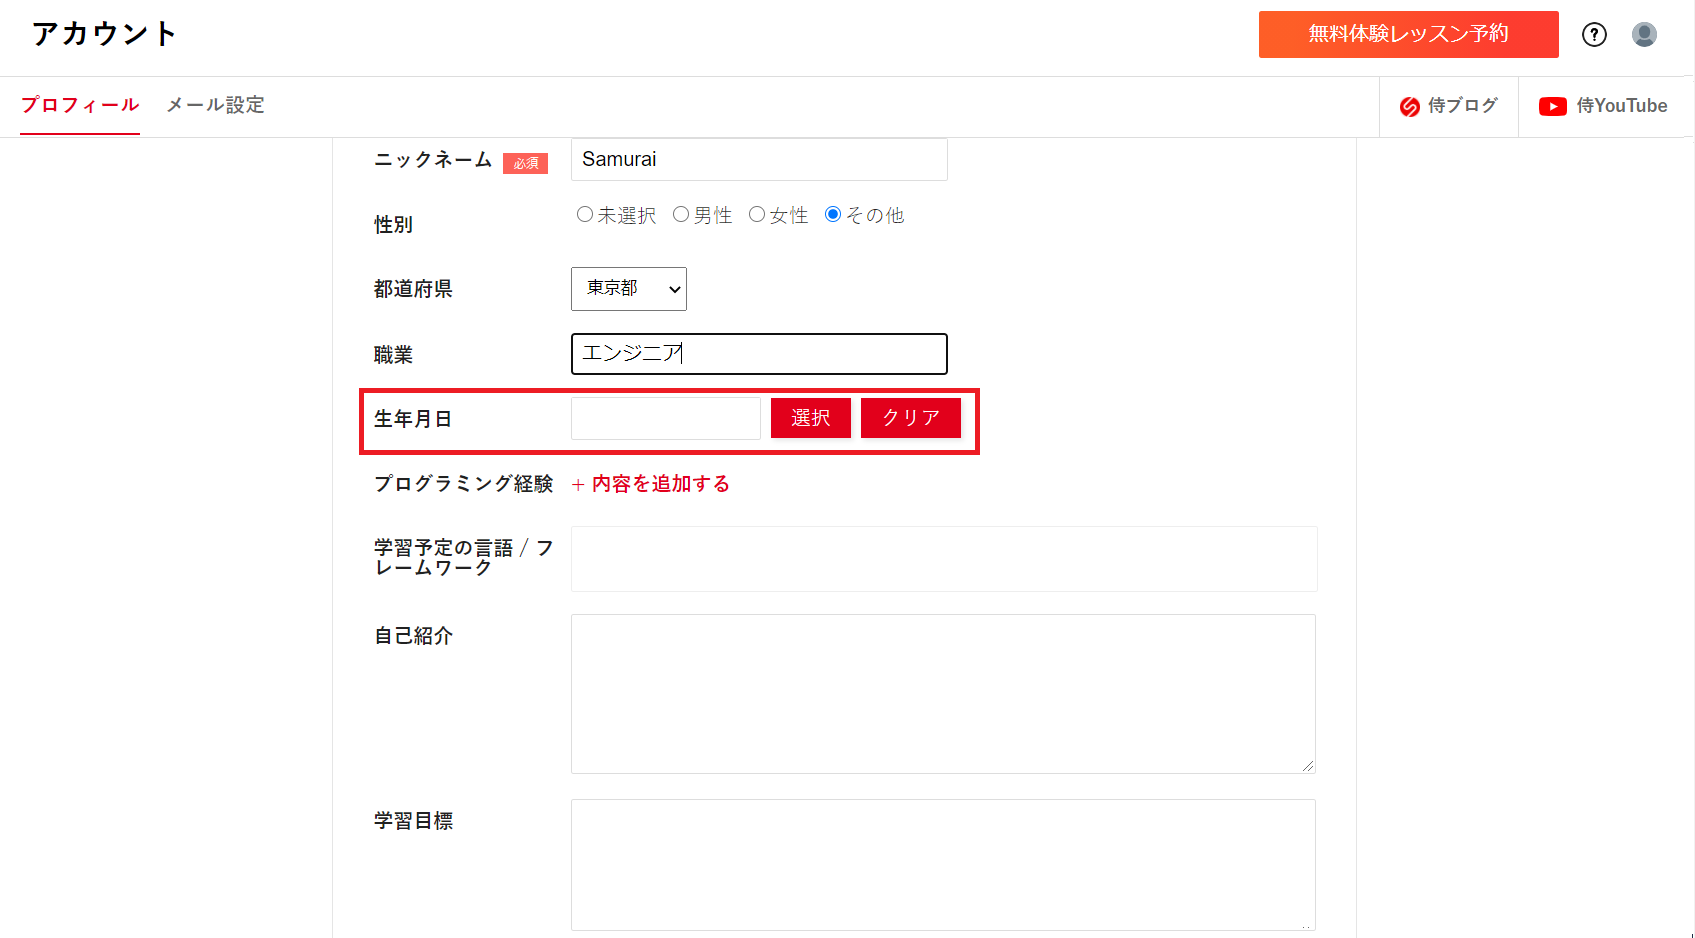
Task: Select the 未選択 gender radio button
Action: tap(585, 214)
